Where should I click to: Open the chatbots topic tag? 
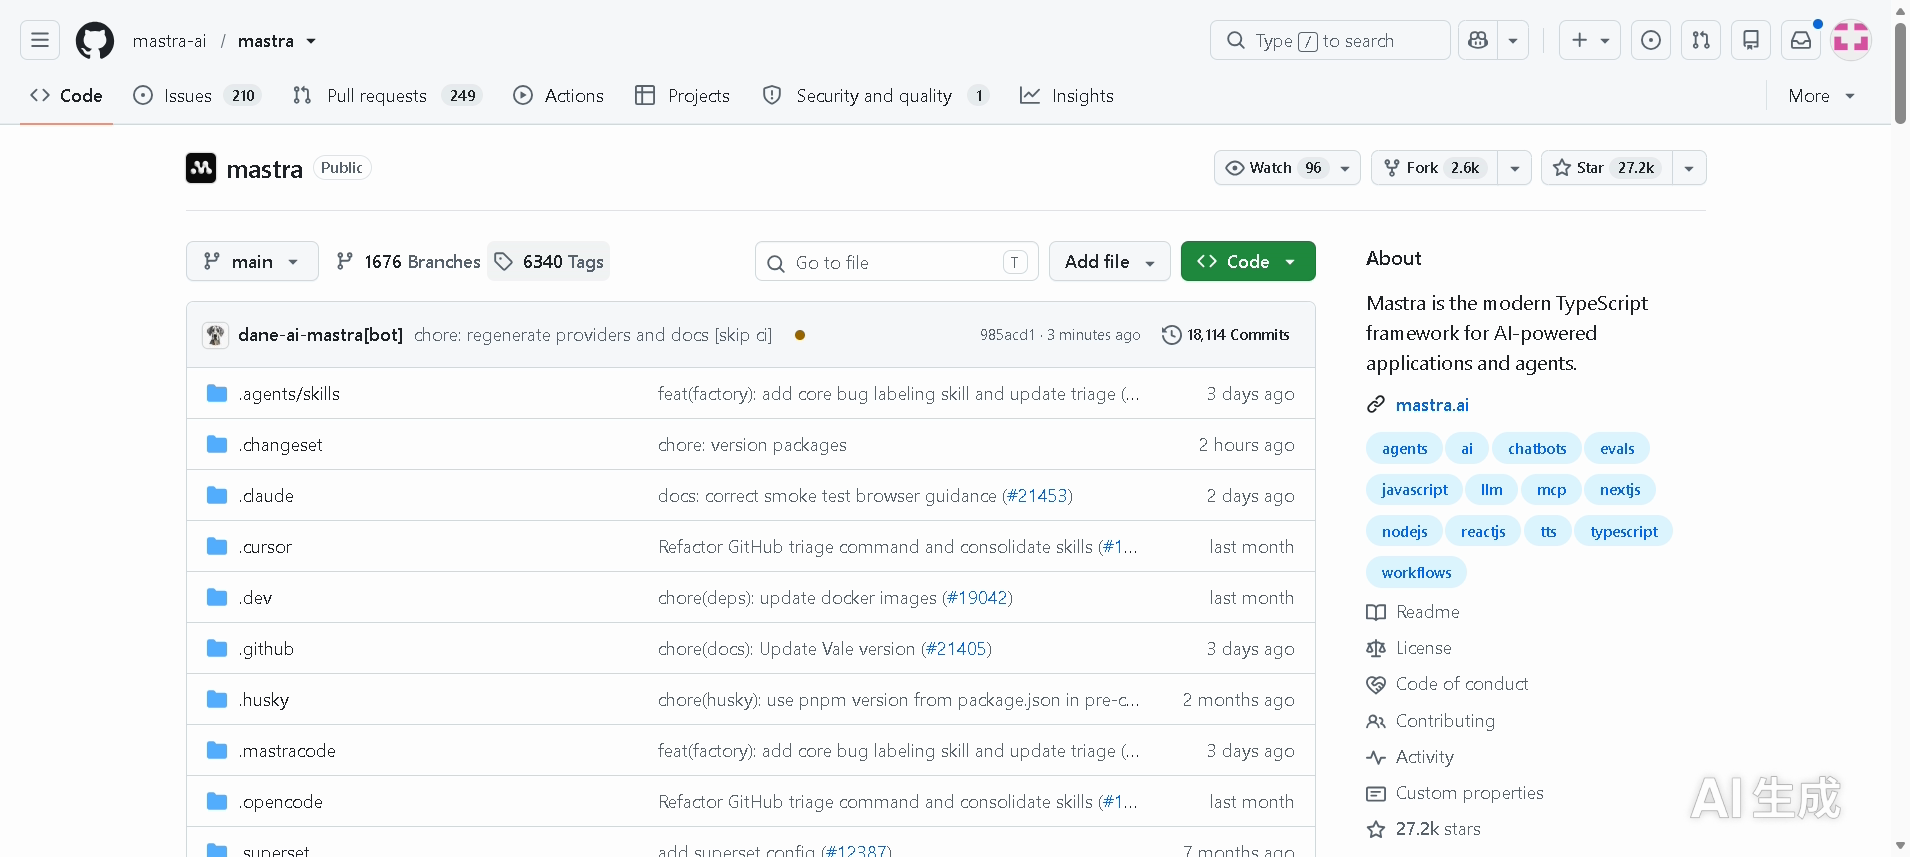coord(1537,449)
